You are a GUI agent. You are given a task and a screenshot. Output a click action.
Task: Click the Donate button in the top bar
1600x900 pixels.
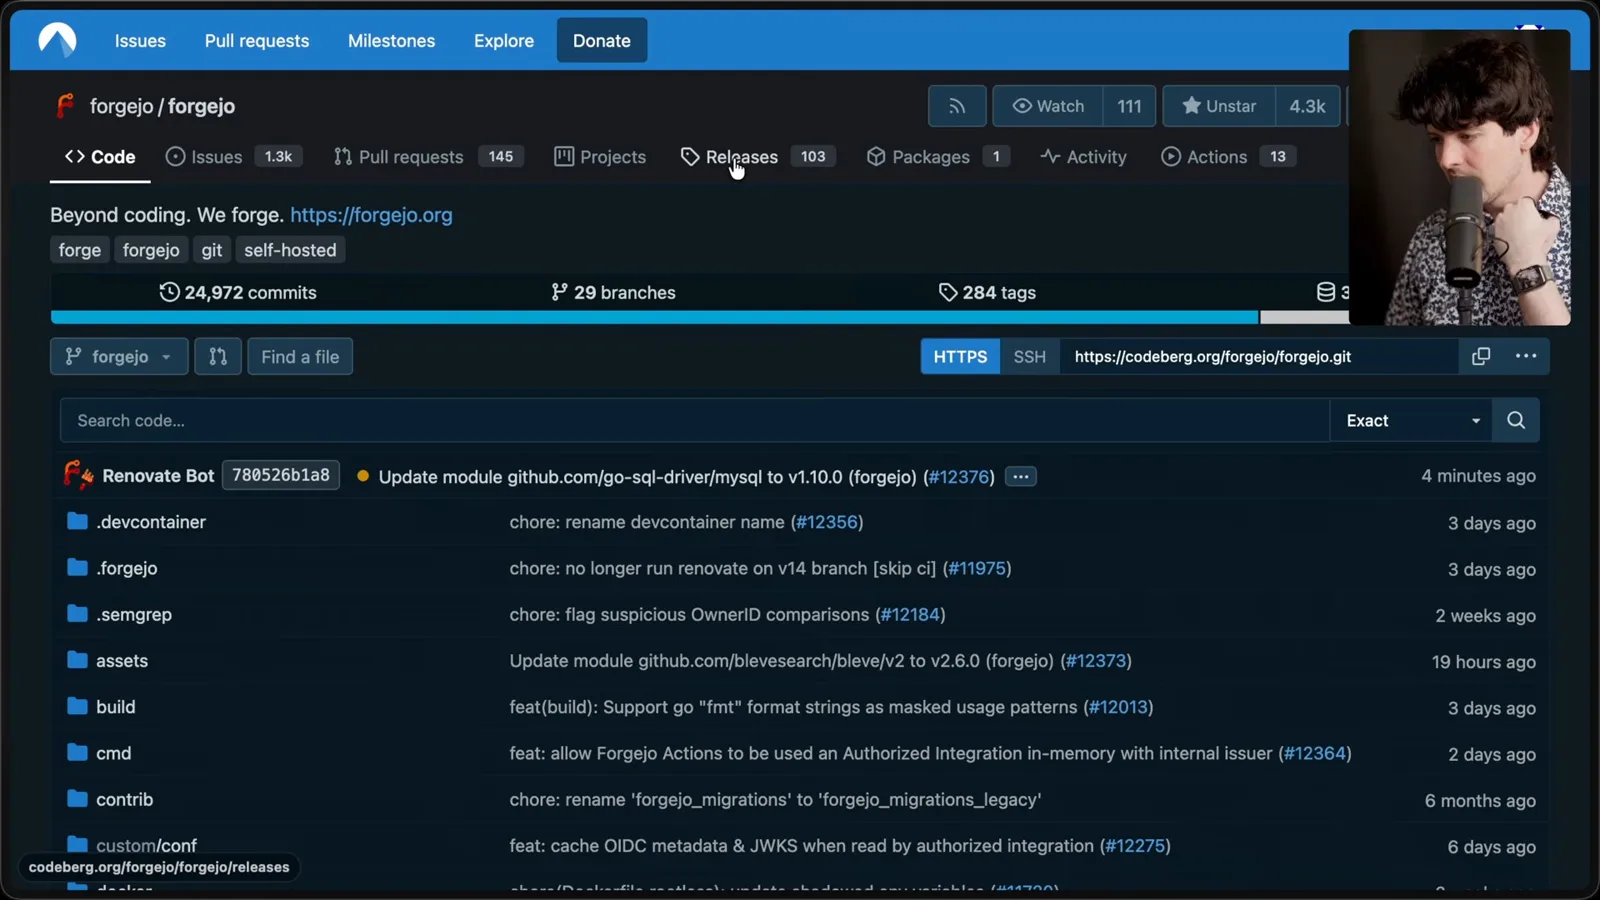[602, 41]
